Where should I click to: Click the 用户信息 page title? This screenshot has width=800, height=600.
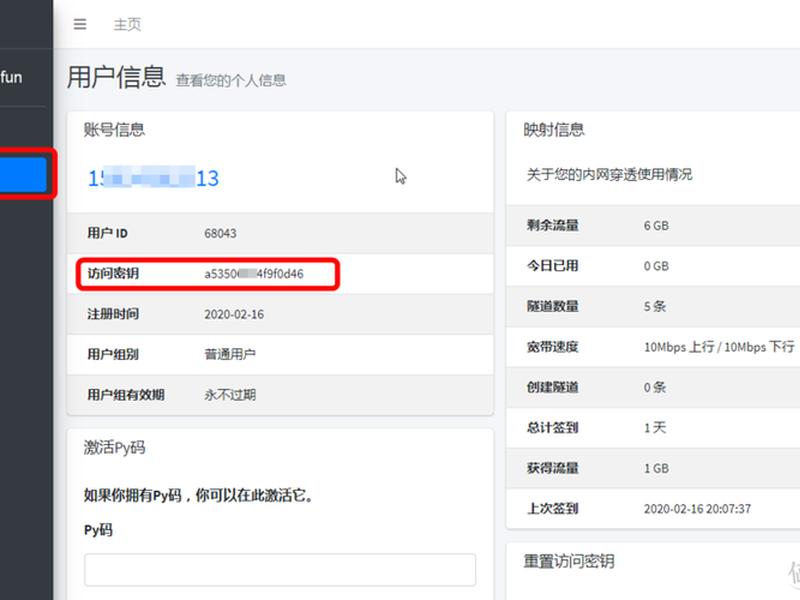[116, 77]
